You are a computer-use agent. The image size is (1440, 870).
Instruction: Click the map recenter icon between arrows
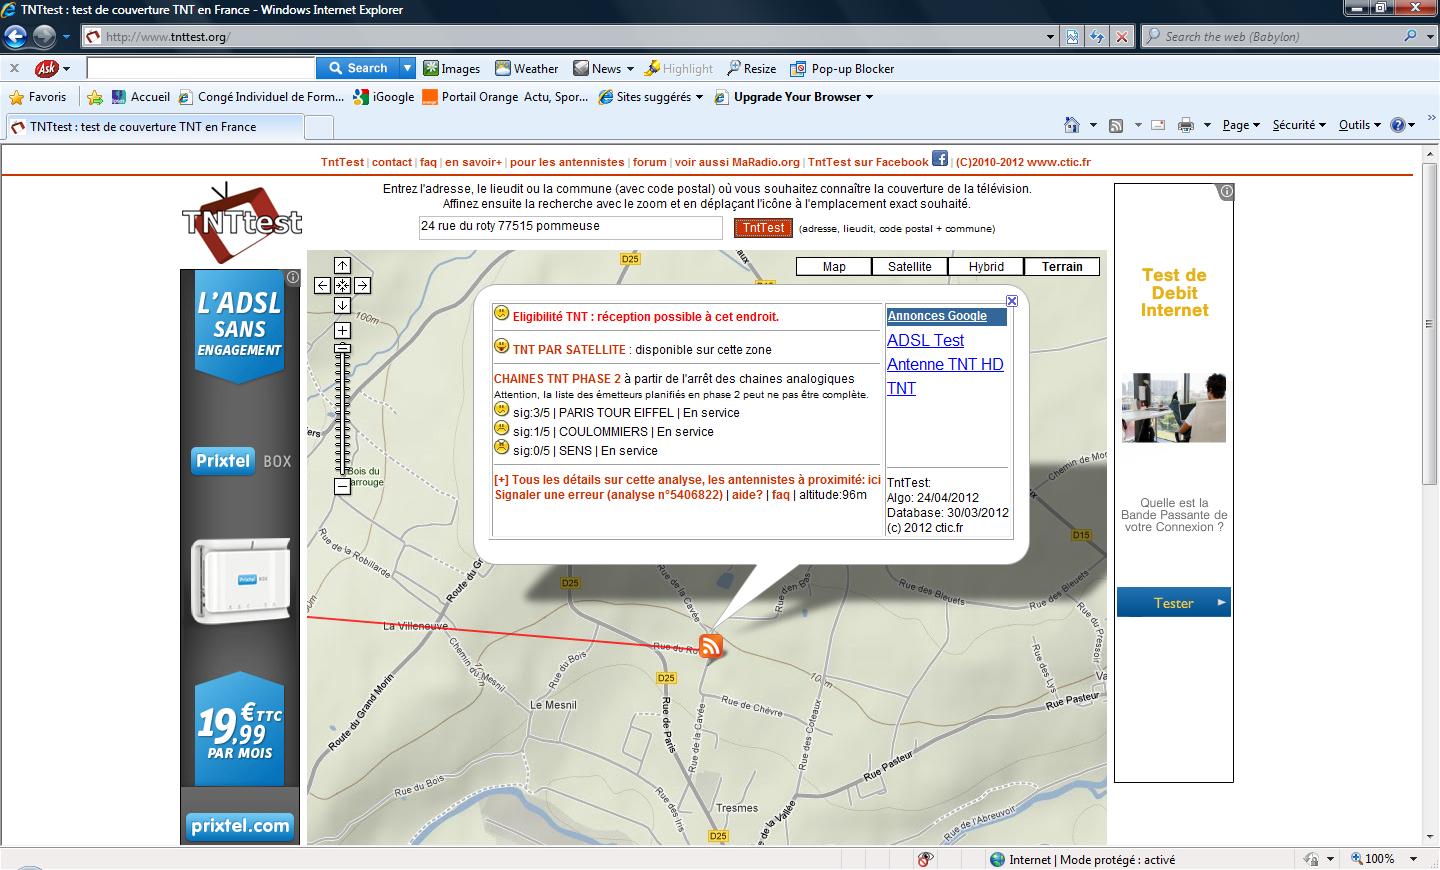pyautogui.click(x=342, y=285)
